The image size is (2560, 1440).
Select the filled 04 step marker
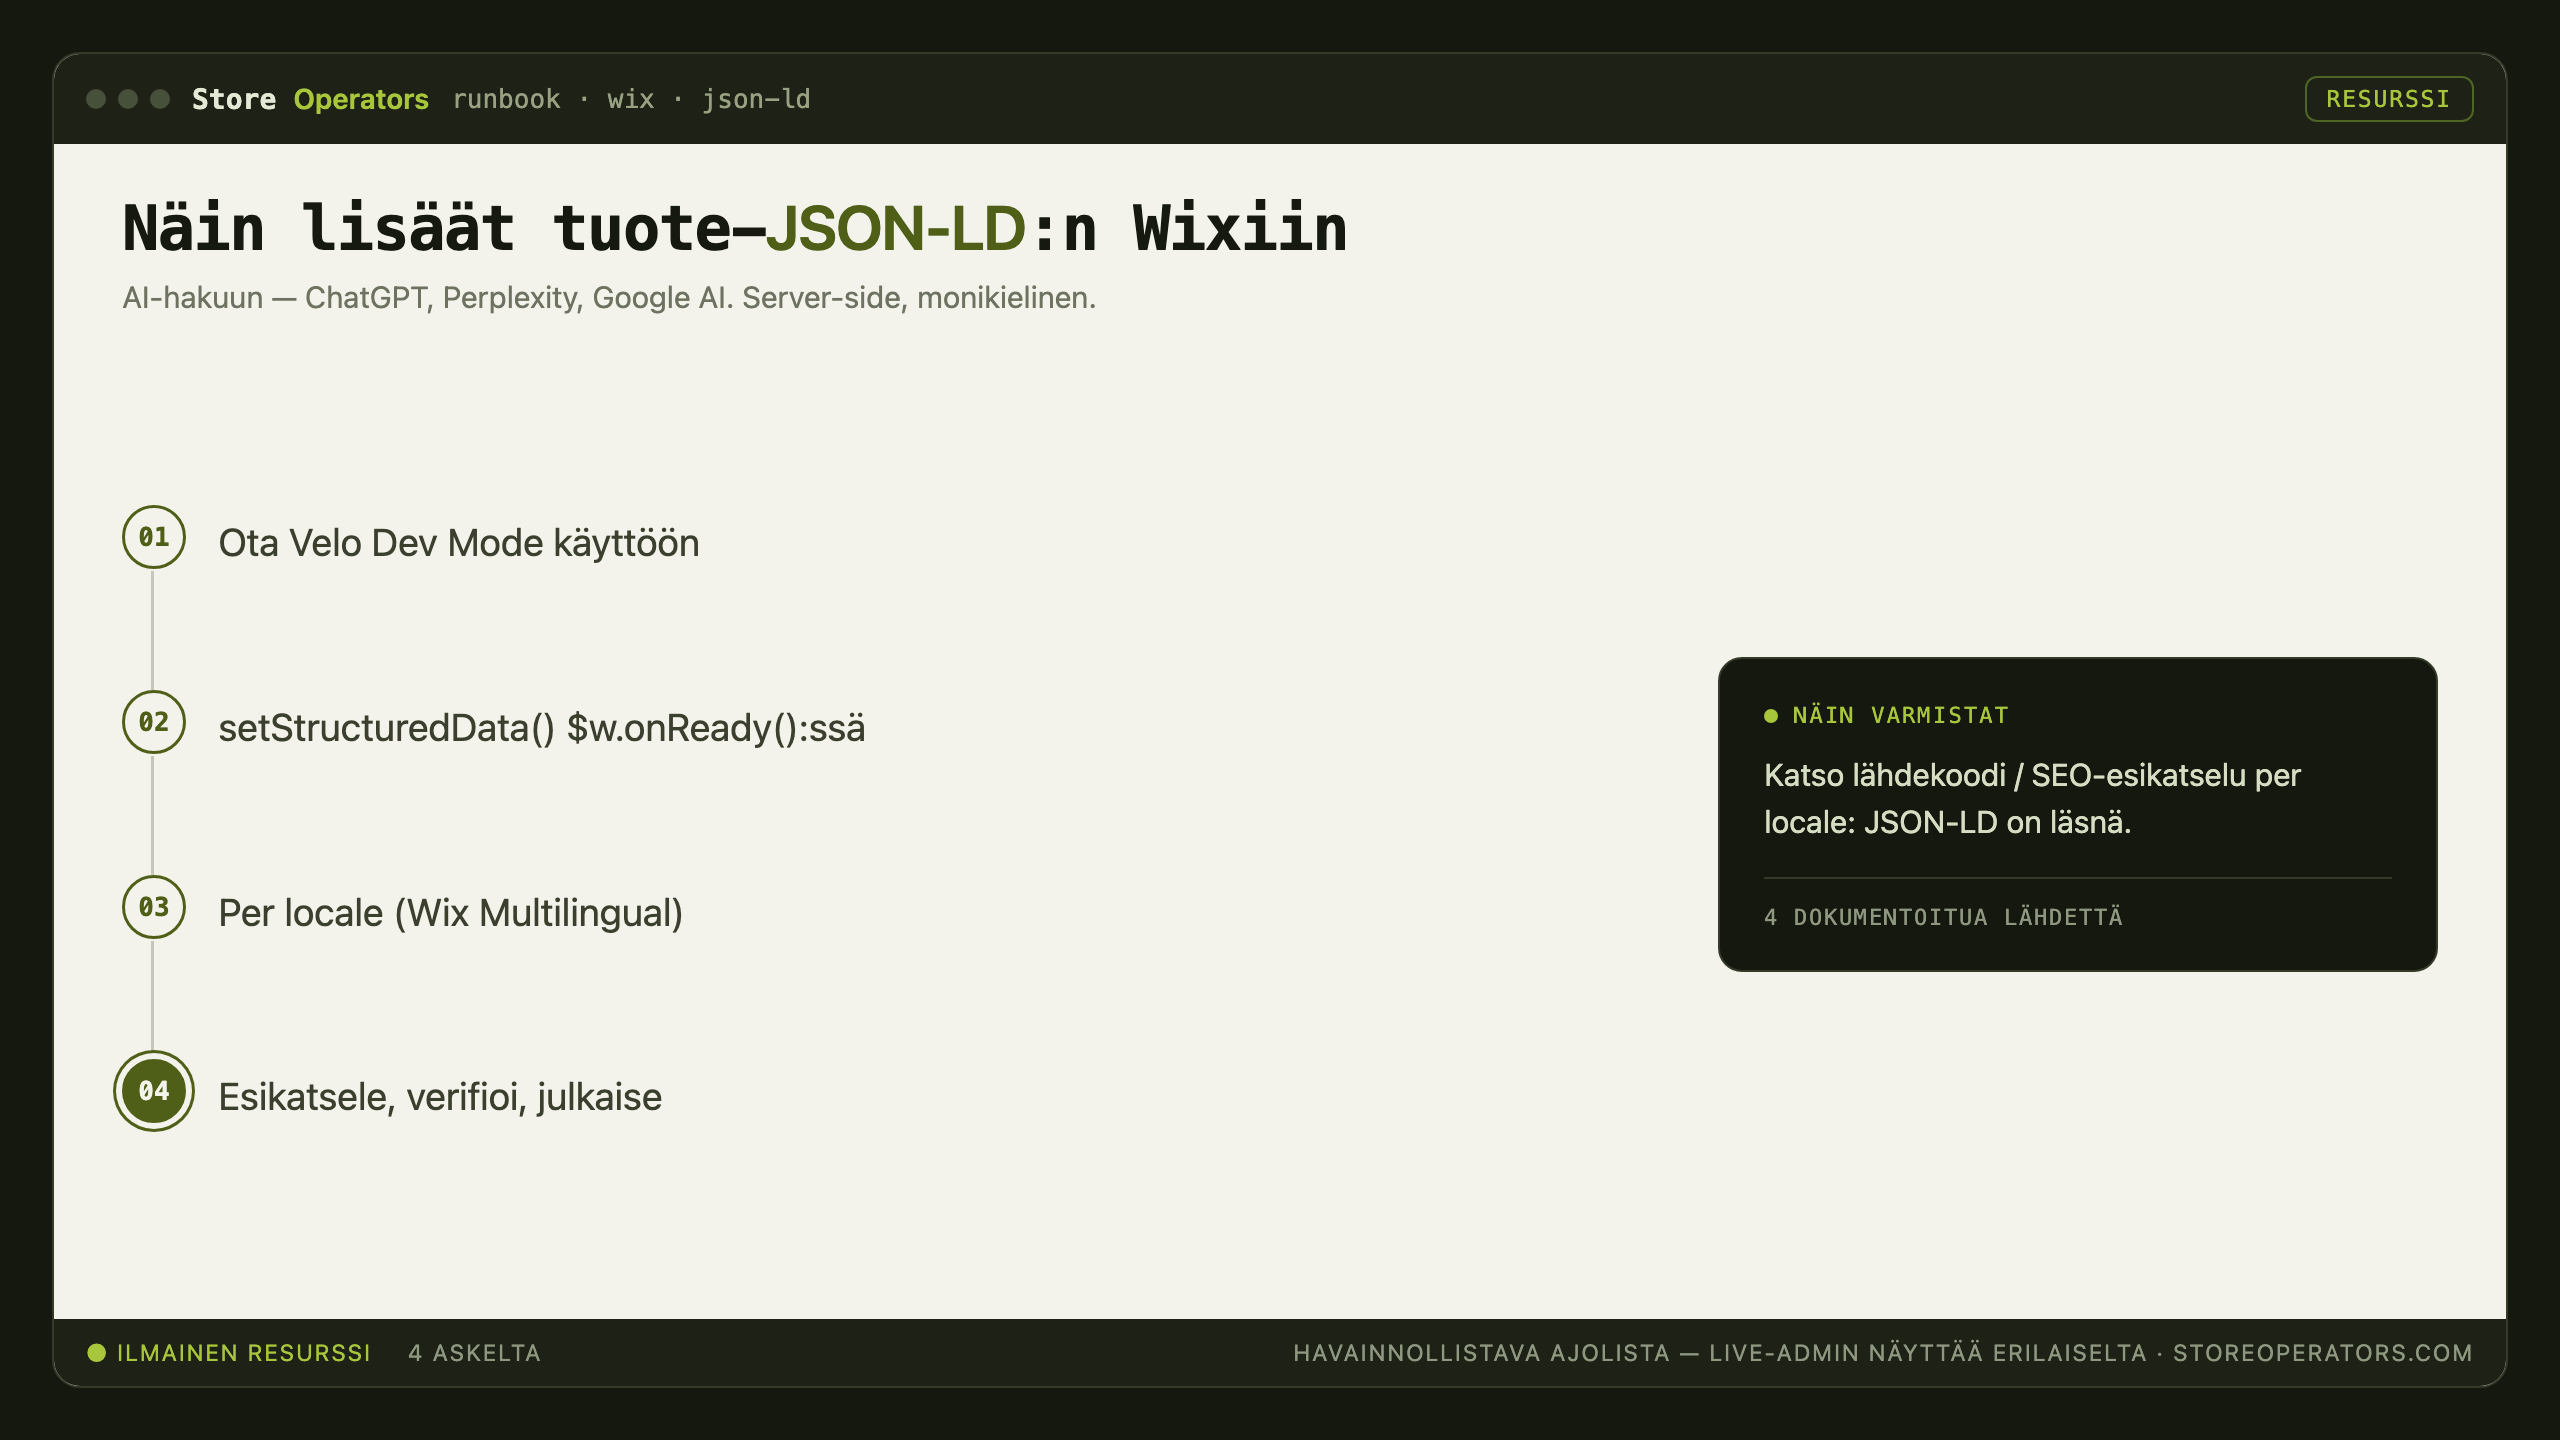154,1091
